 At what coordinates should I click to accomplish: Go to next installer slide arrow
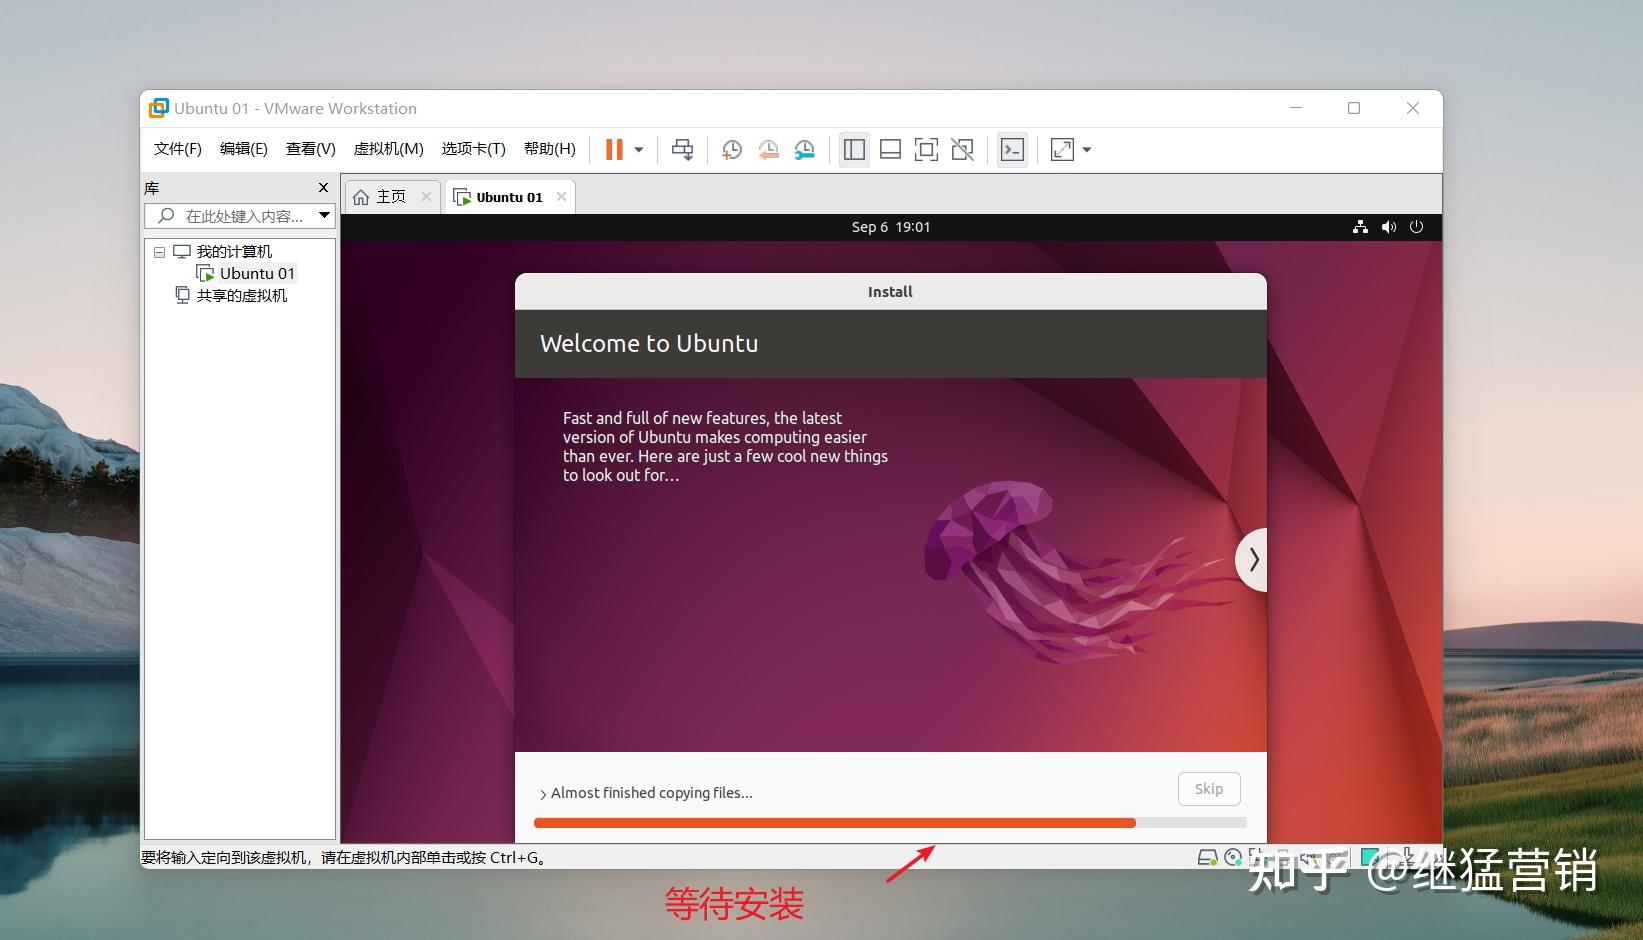[1252, 560]
